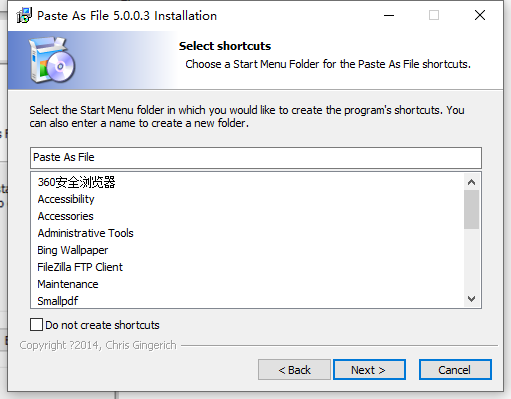Select Smallpdf from the list
This screenshot has width=511, height=399.
(x=58, y=301)
